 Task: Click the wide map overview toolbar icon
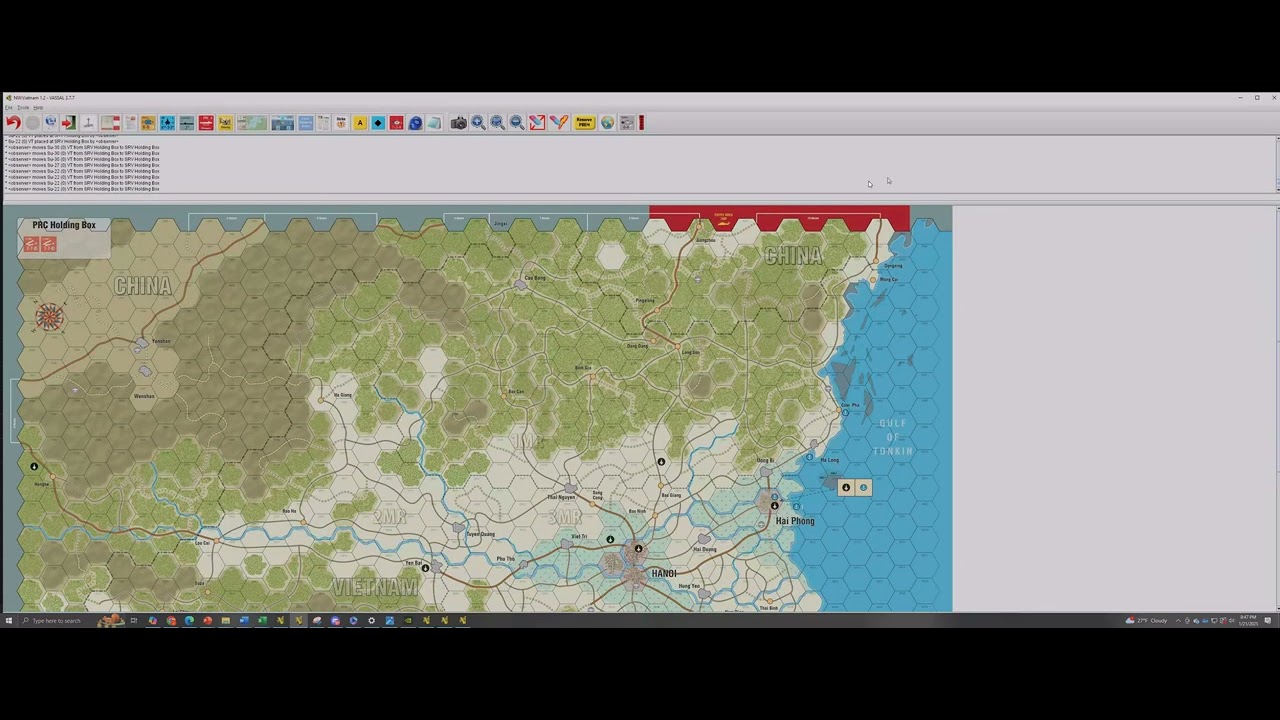(x=252, y=122)
